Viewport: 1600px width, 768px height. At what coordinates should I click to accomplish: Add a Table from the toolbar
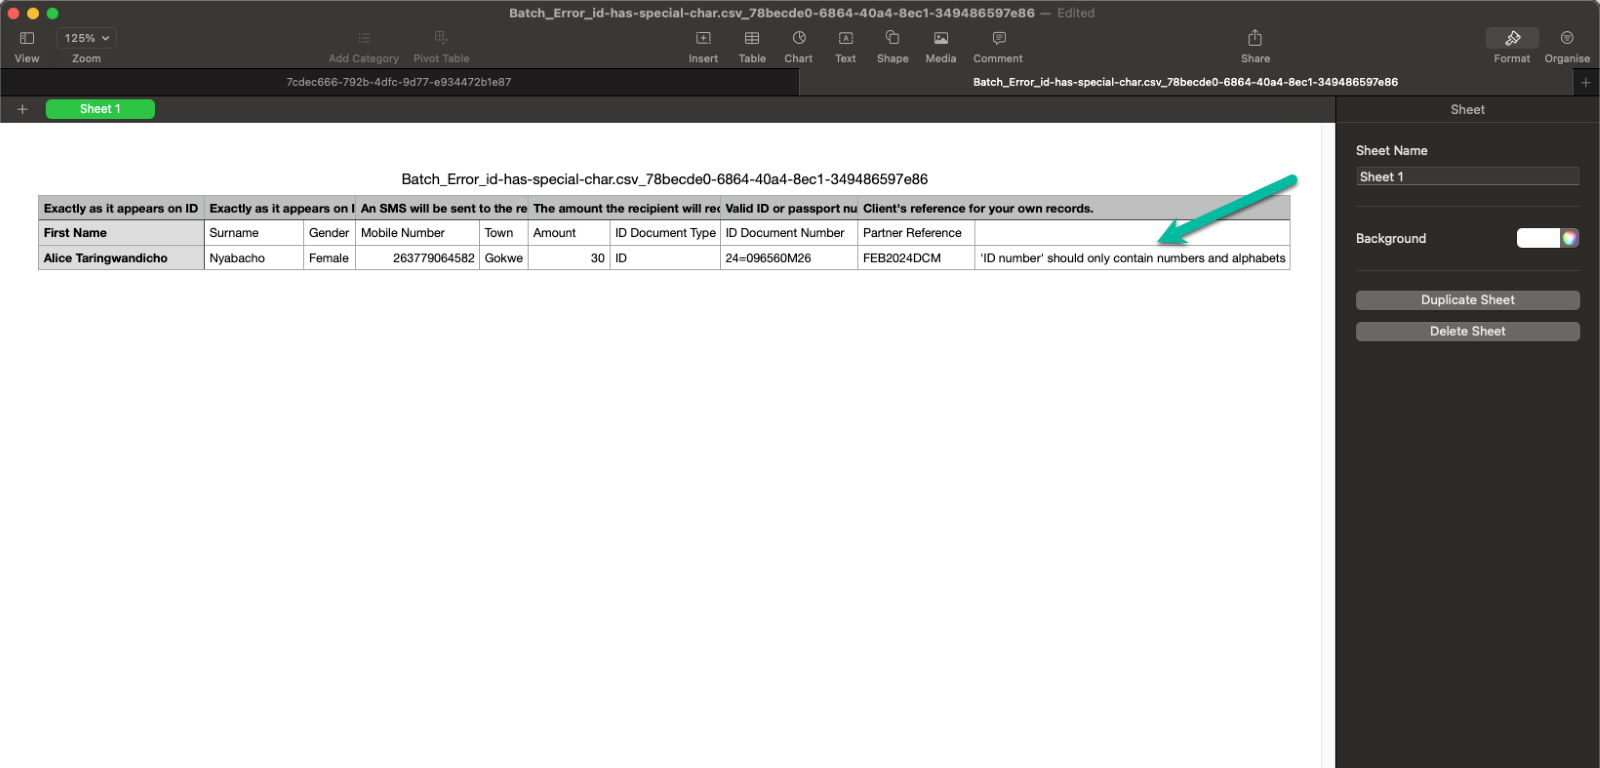point(752,38)
